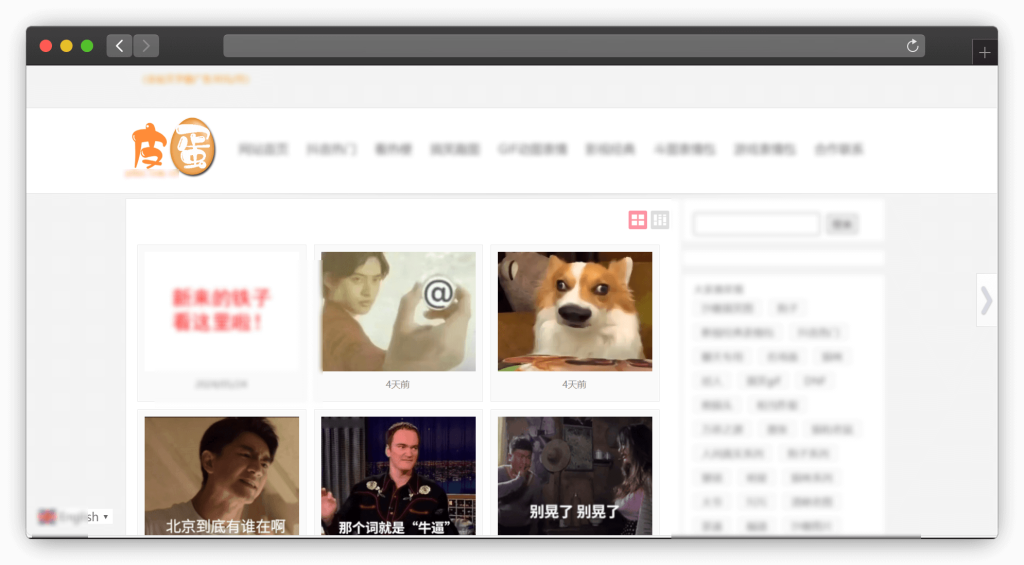Open the GIF nav menu item

[x=532, y=149]
